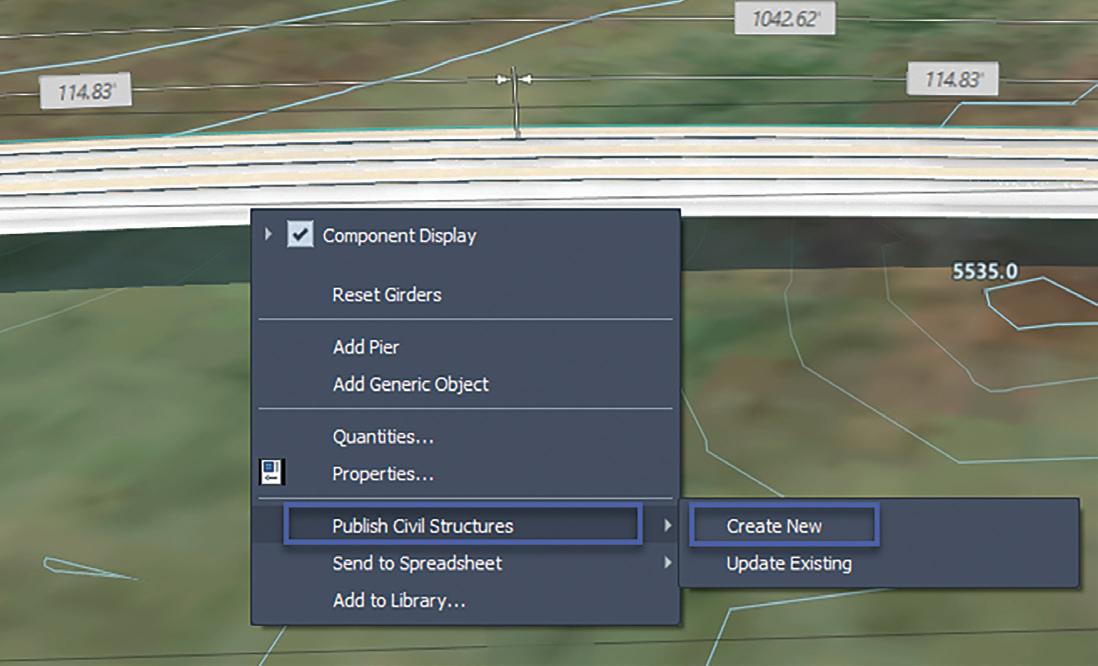Click the 5535.0 contour elevation label
1098x666 pixels.
(x=985, y=271)
